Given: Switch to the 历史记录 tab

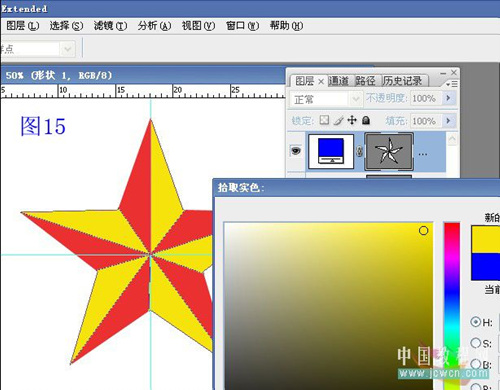Looking at the screenshot, I should tap(402, 81).
